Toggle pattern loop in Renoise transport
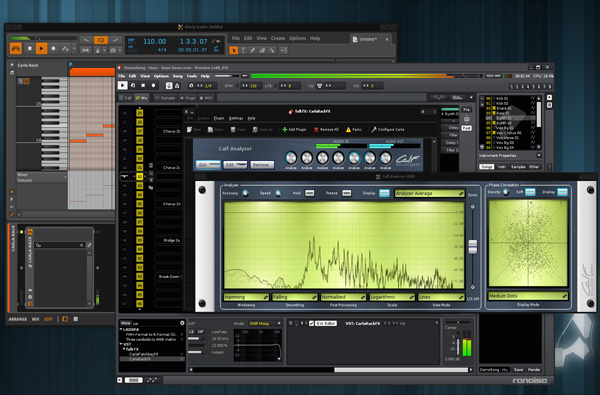 tap(133, 85)
